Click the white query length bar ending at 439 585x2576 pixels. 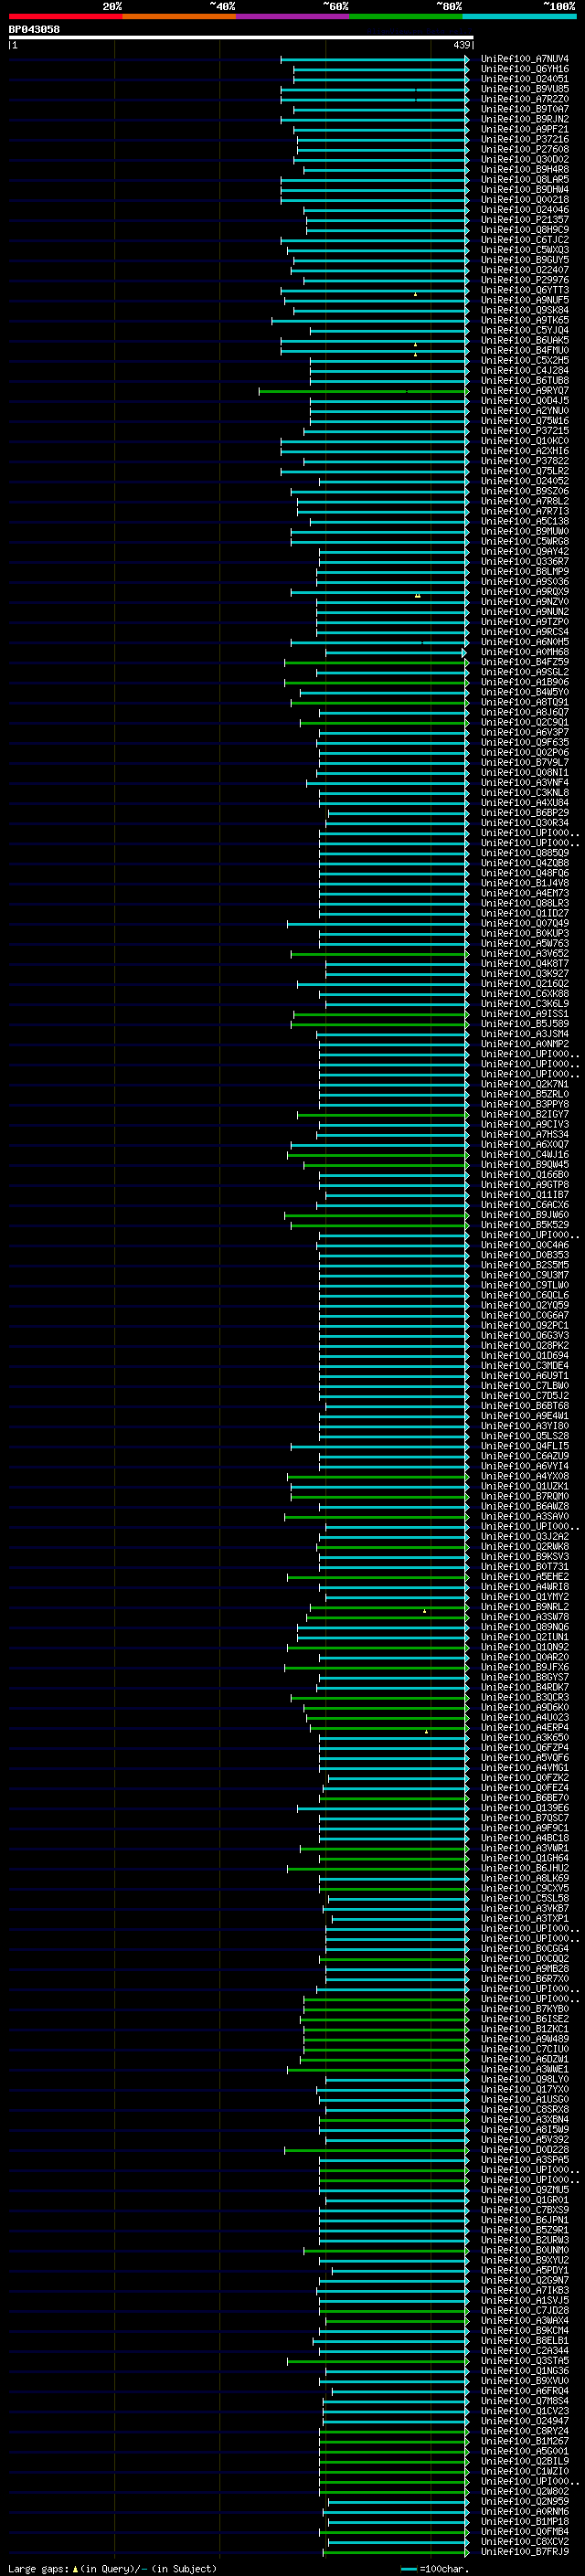point(241,37)
